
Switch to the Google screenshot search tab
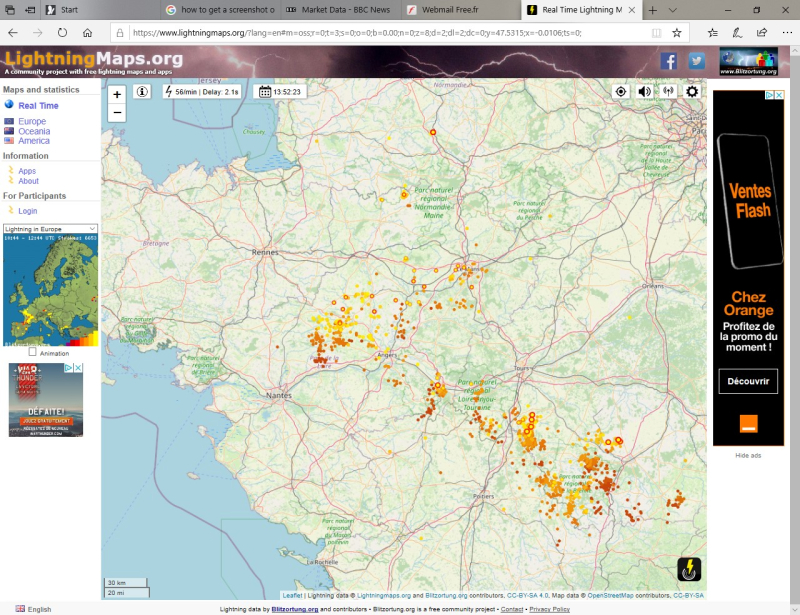pyautogui.click(x=220, y=10)
